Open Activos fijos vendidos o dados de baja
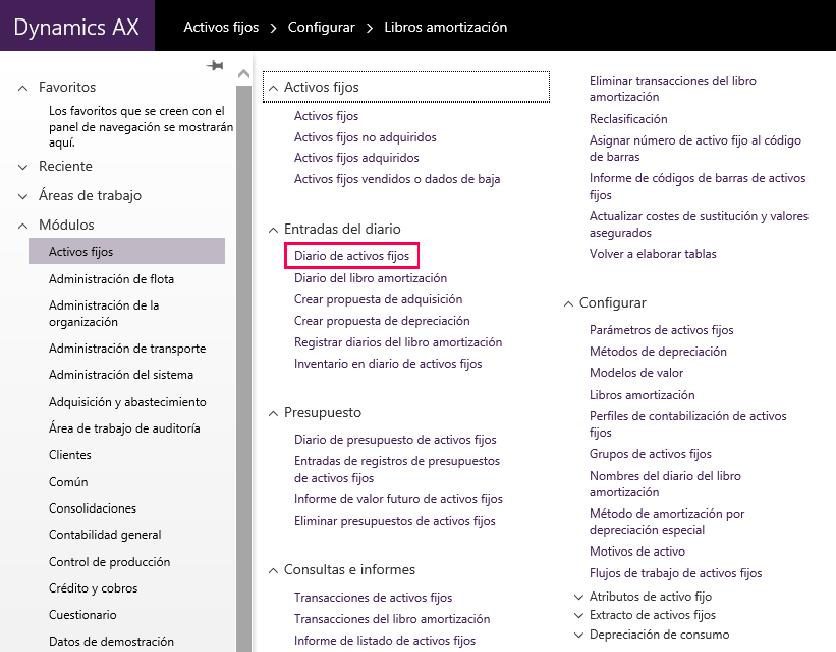 (x=397, y=179)
